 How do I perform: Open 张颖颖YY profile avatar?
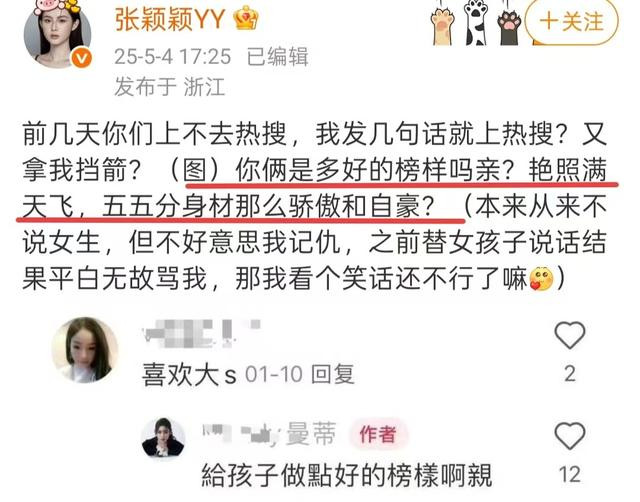pos(57,34)
